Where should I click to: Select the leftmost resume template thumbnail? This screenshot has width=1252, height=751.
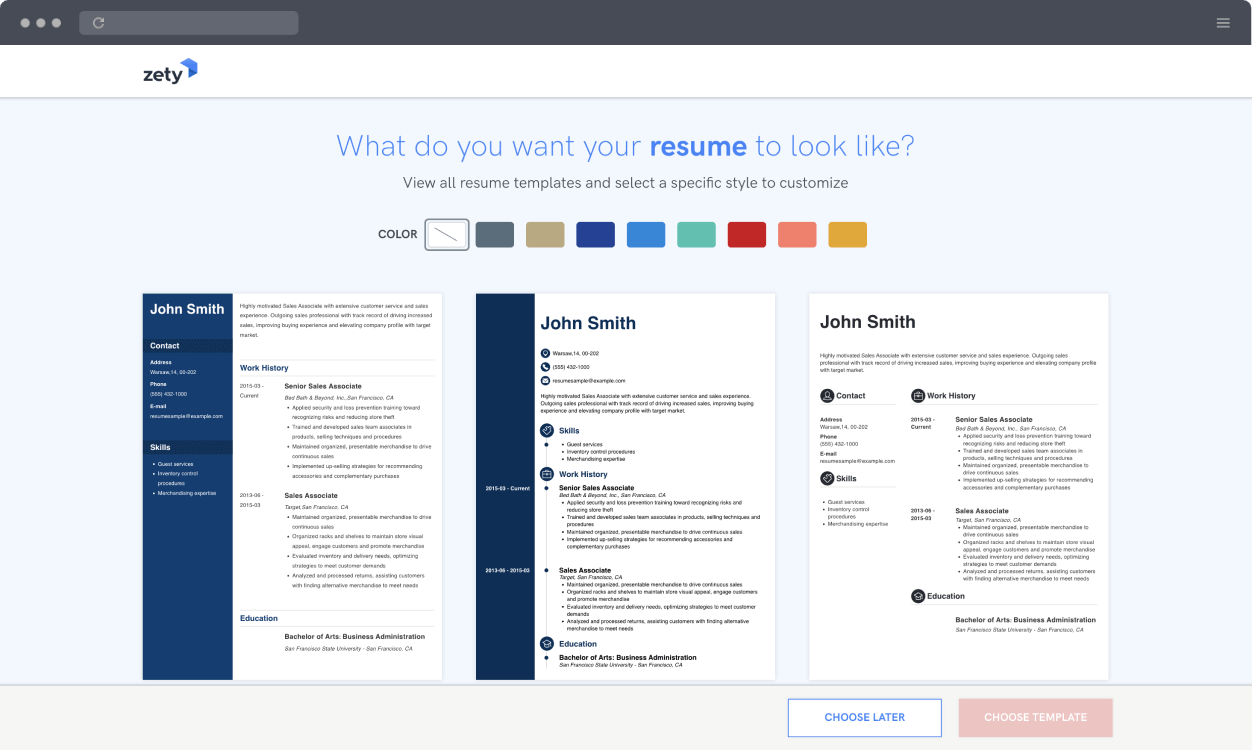pos(288,486)
